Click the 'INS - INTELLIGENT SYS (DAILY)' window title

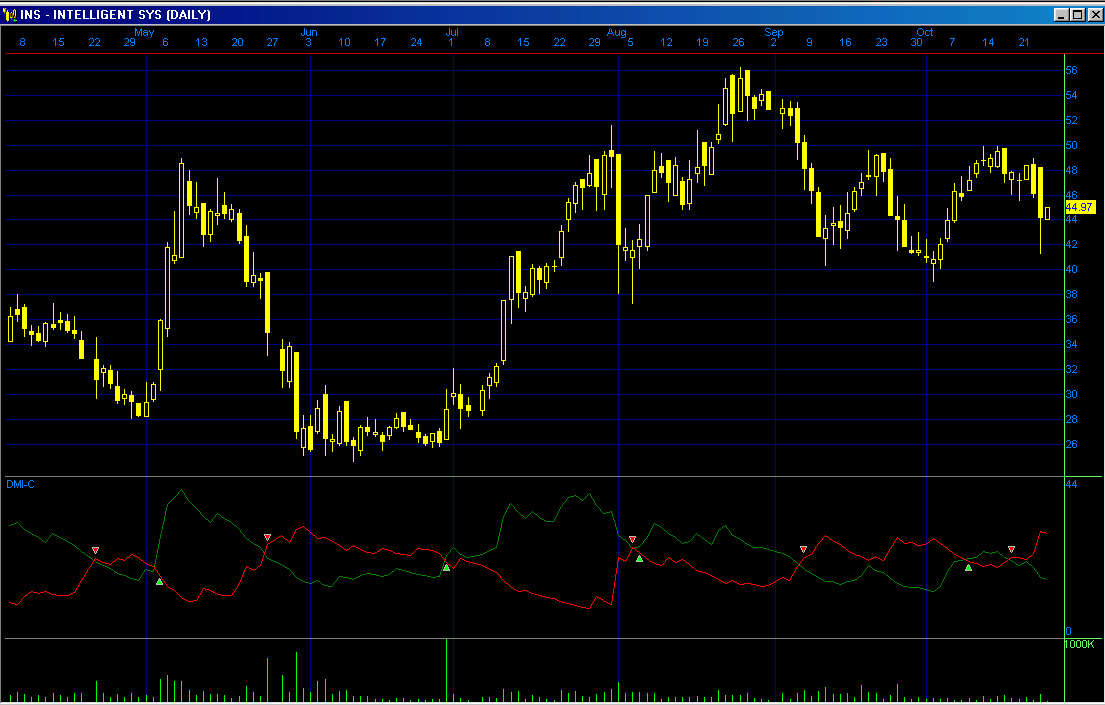(x=115, y=15)
